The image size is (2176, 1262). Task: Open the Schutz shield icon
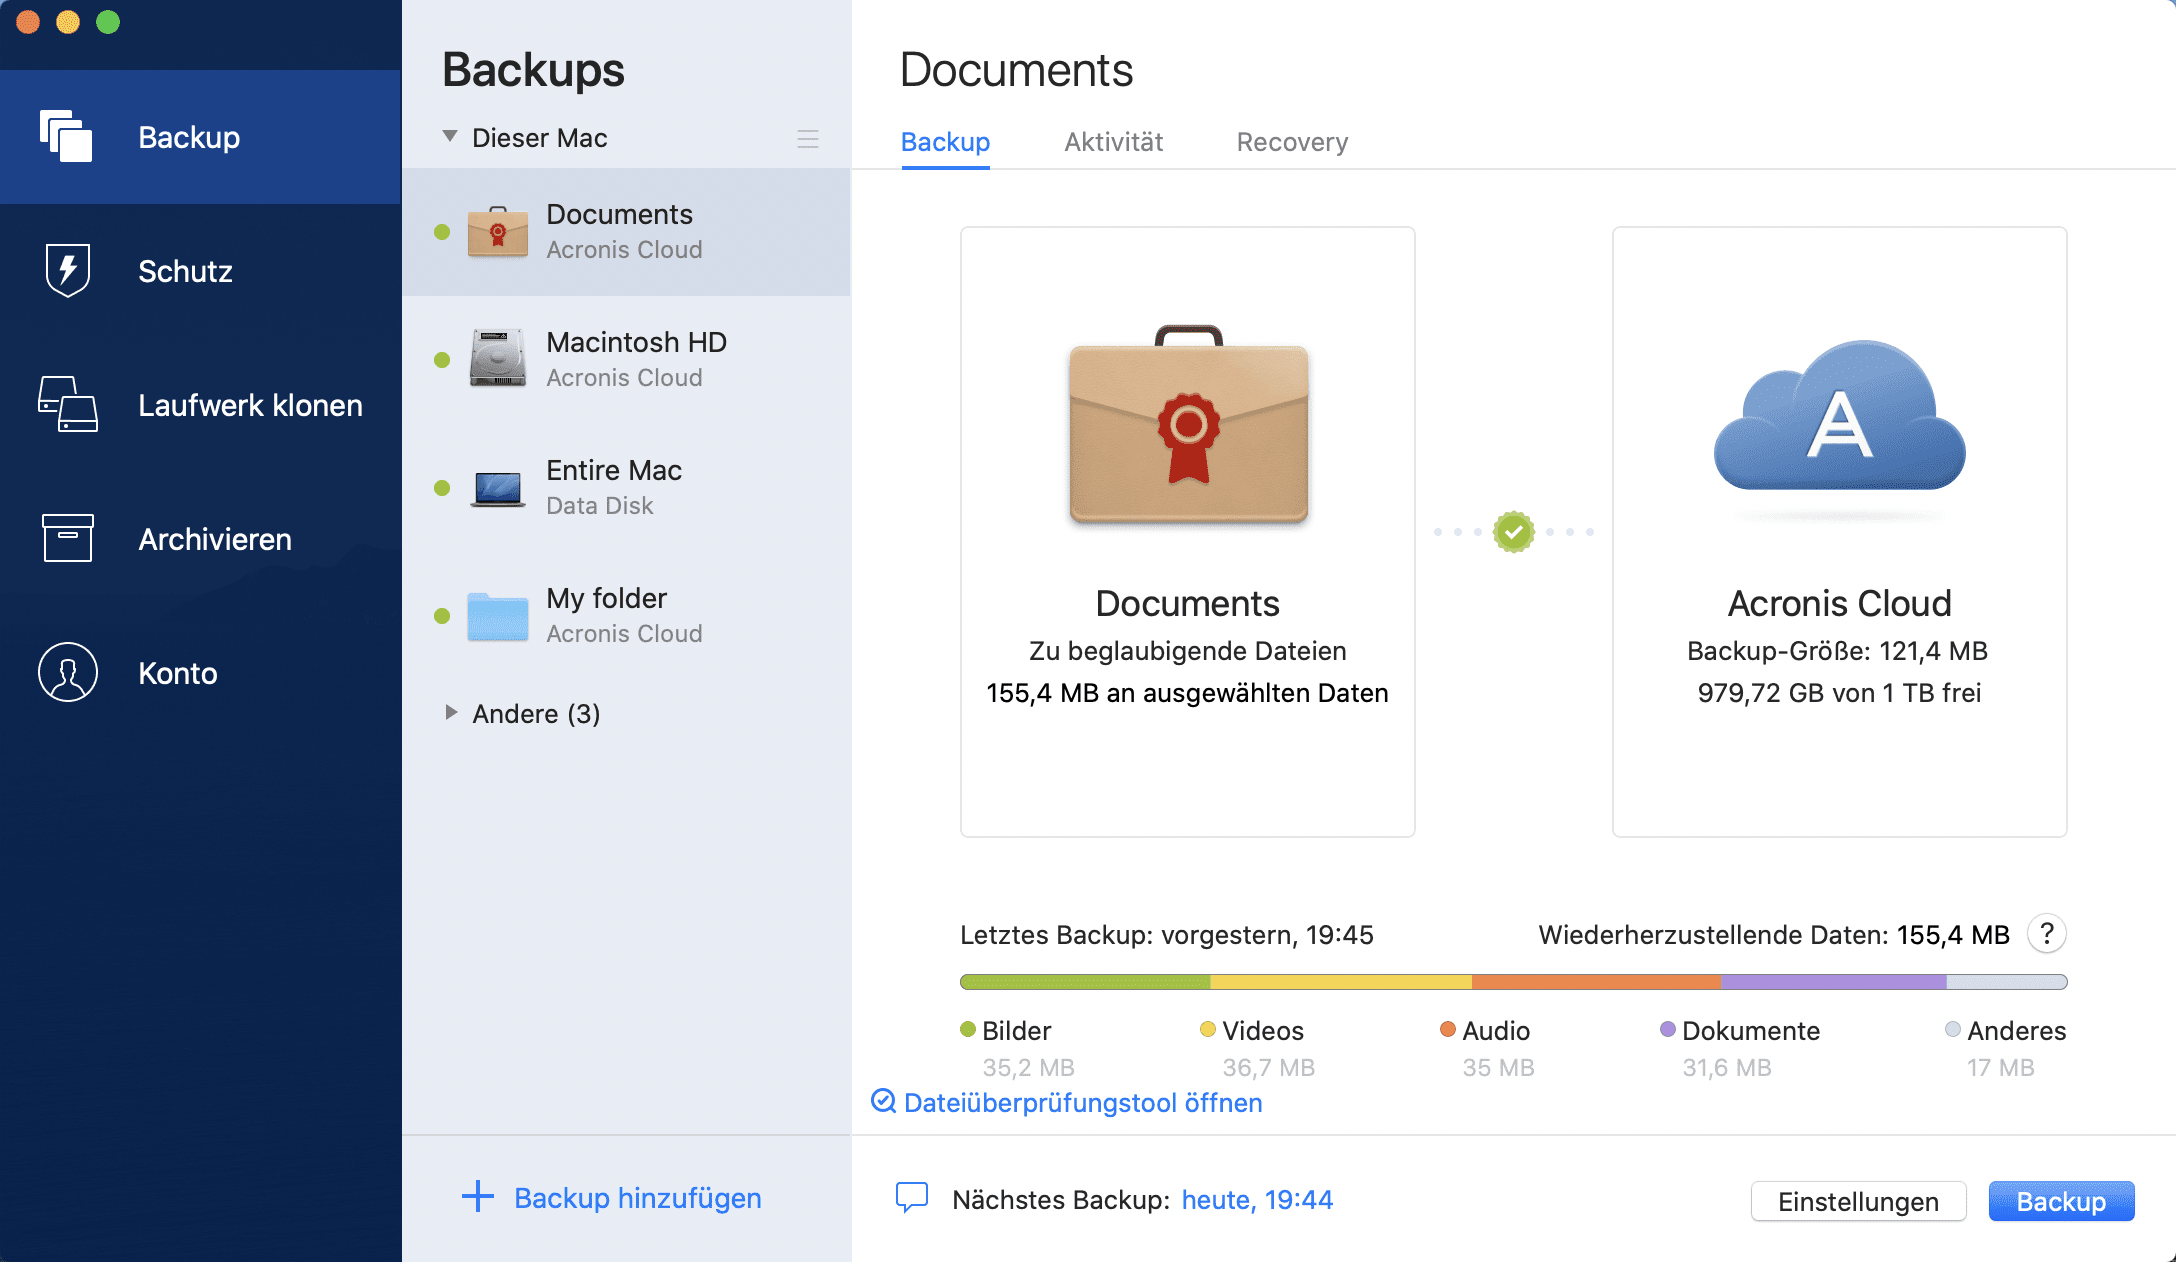click(68, 270)
